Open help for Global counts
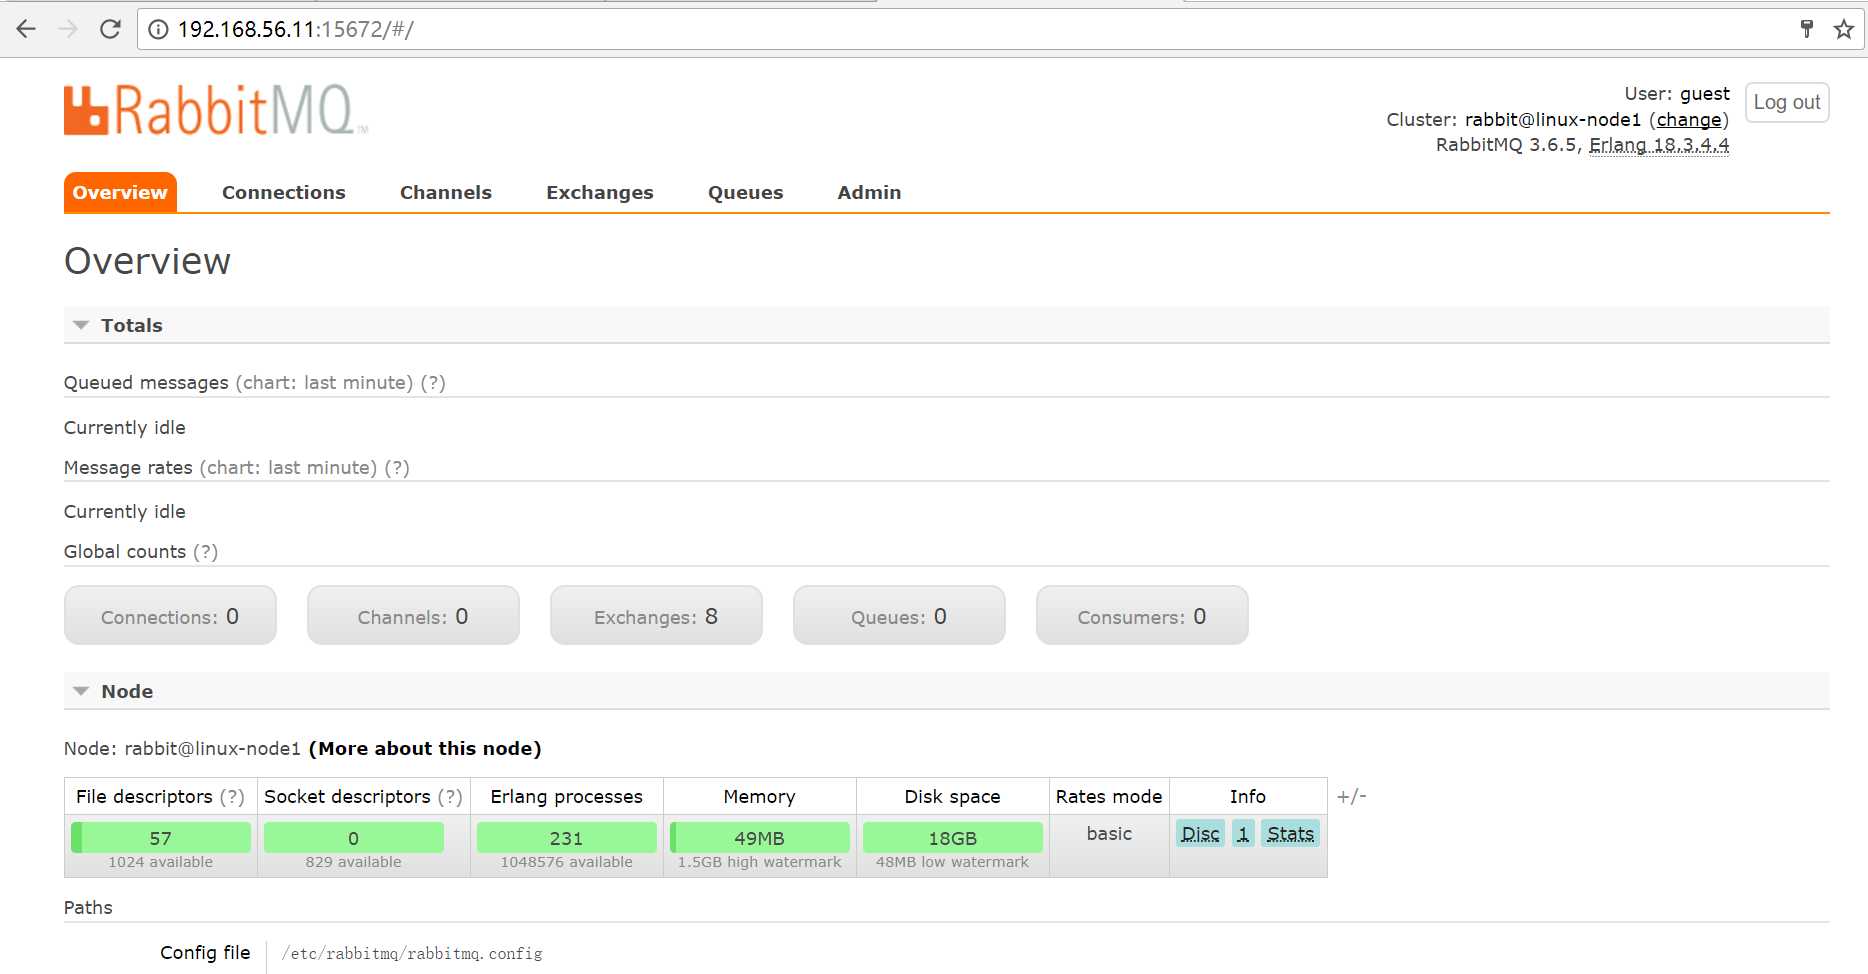This screenshot has width=1868, height=974. (205, 551)
